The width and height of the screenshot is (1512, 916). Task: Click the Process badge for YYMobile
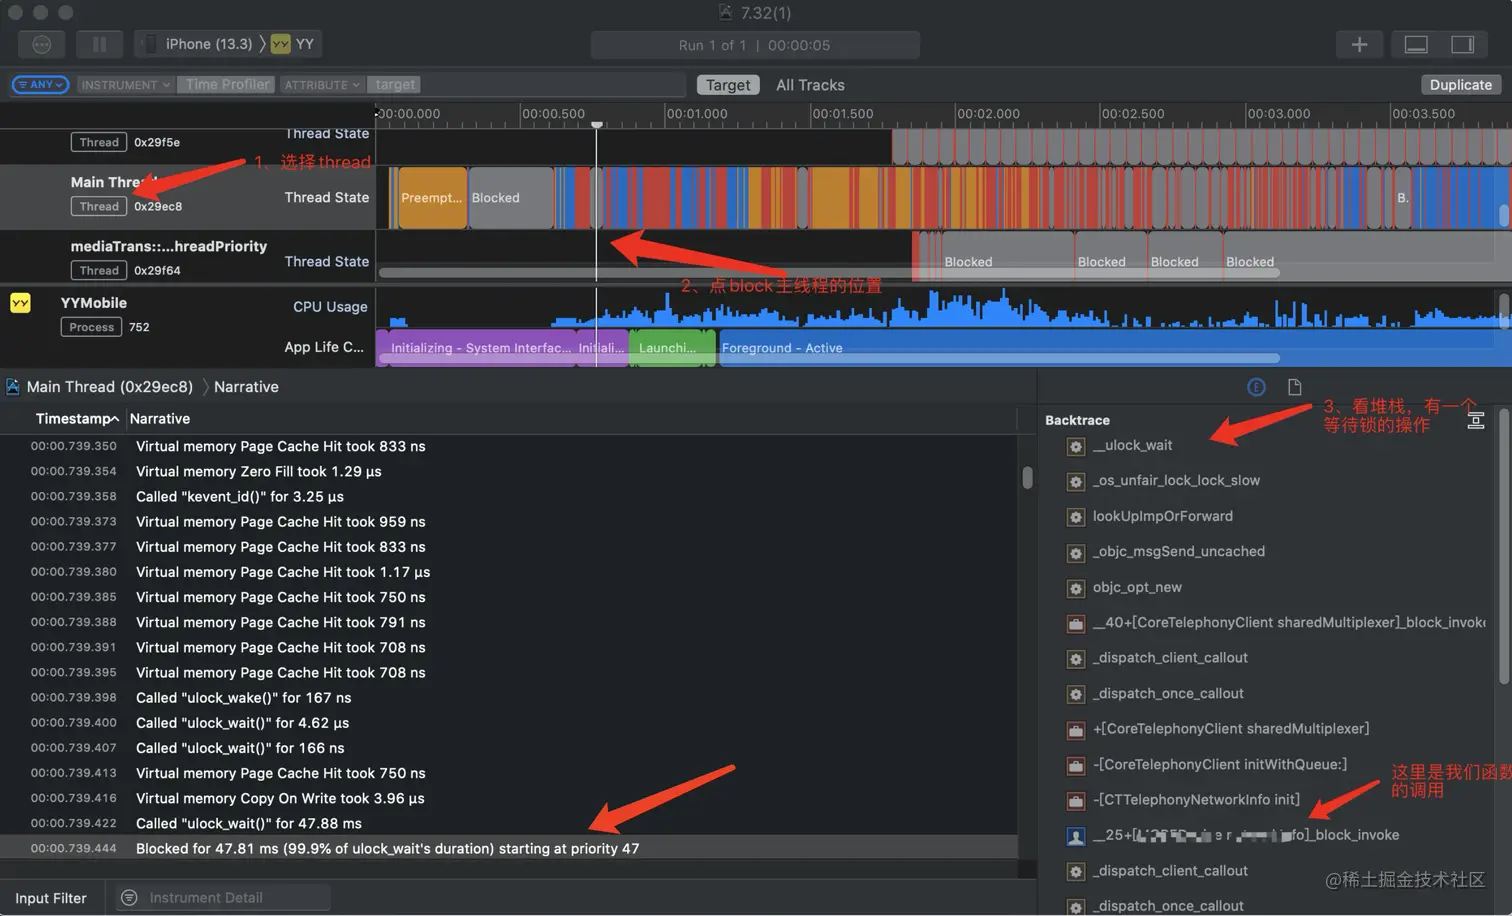pos(91,327)
